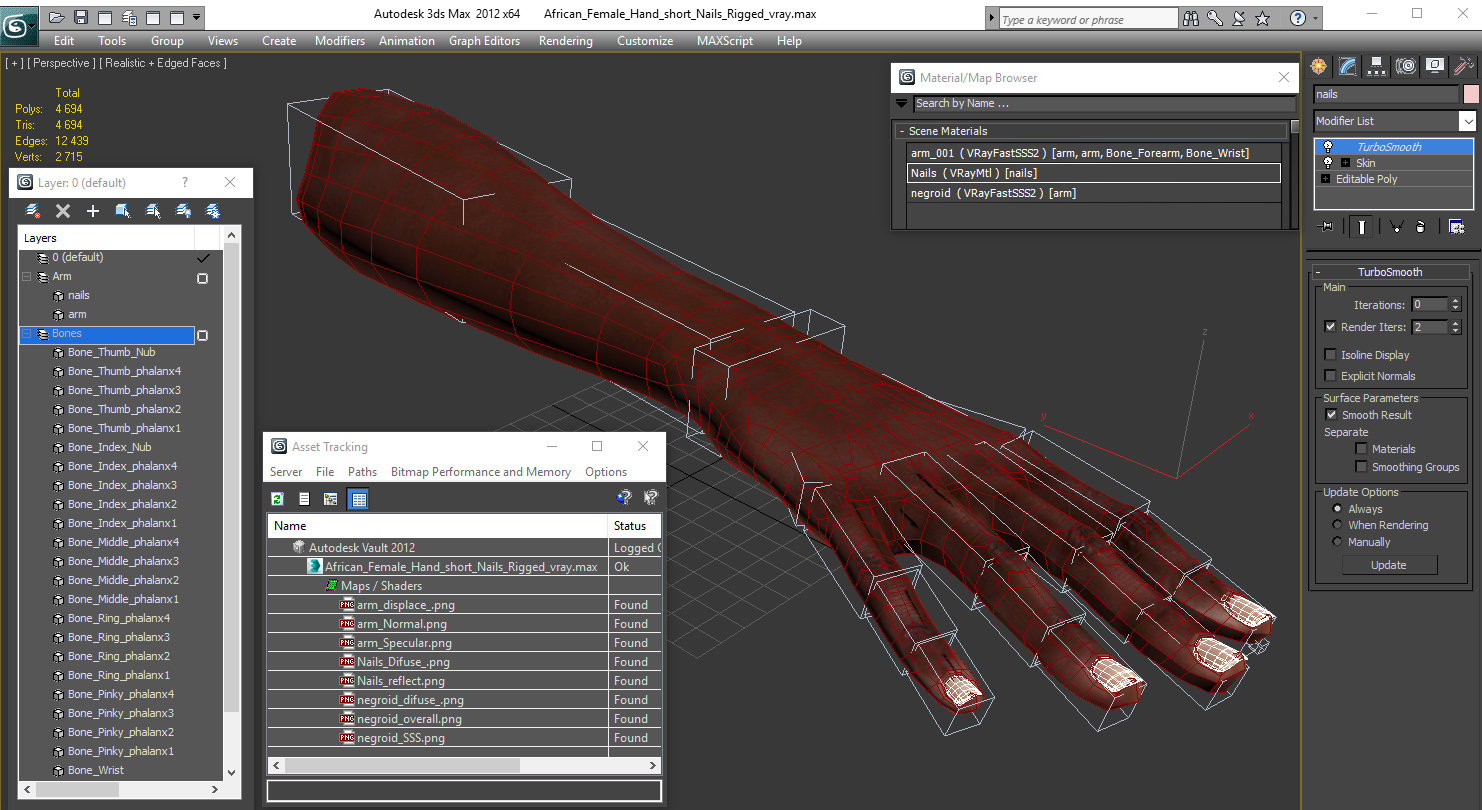Check the Separate by Materials checkbox
Viewport: 1482px width, 810px height.
click(1361, 449)
